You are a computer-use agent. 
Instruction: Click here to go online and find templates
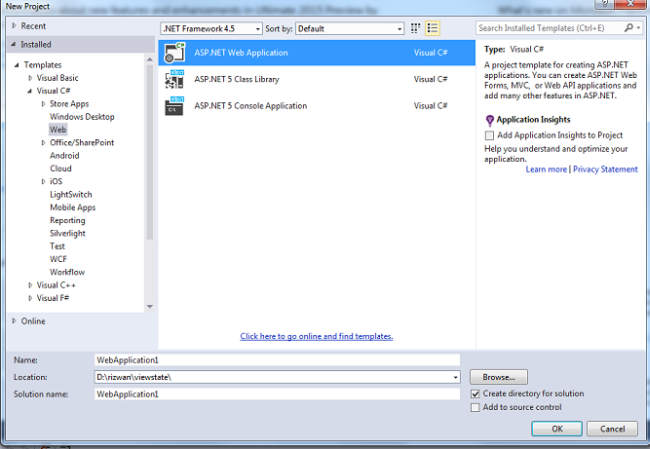point(316,336)
